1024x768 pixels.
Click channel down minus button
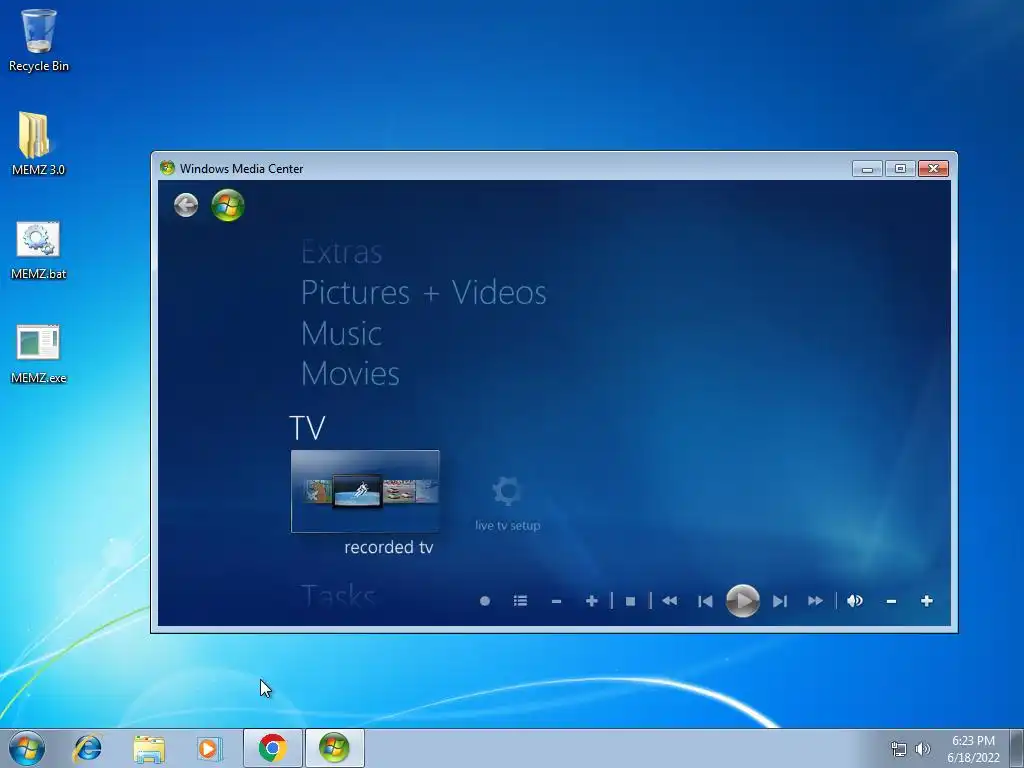[556, 601]
